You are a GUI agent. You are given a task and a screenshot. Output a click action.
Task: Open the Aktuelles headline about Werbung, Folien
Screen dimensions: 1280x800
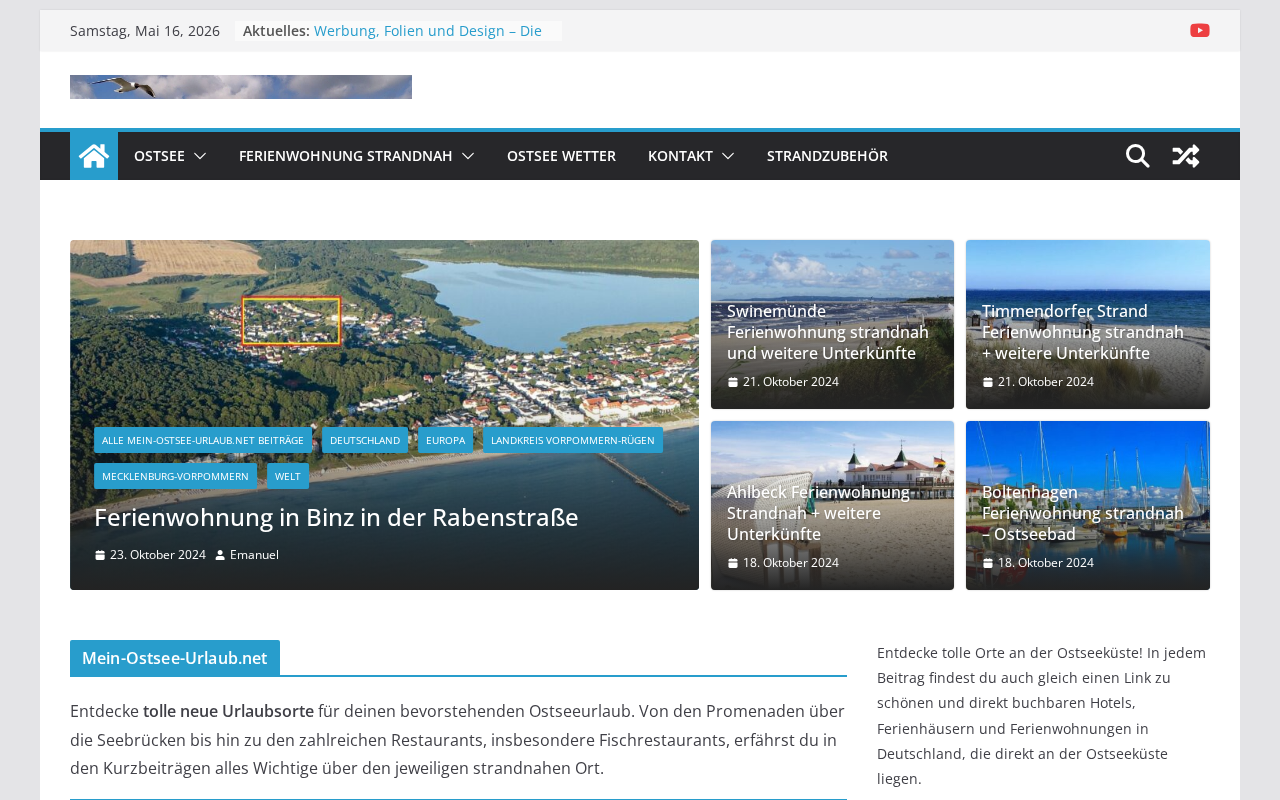click(x=428, y=31)
